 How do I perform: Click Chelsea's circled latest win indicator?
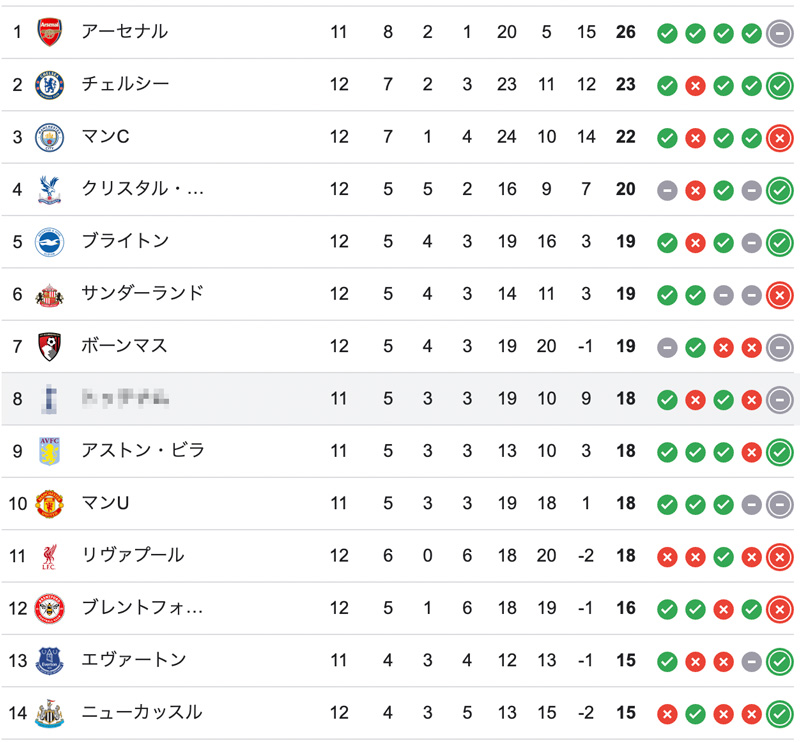pyautogui.click(x=779, y=85)
